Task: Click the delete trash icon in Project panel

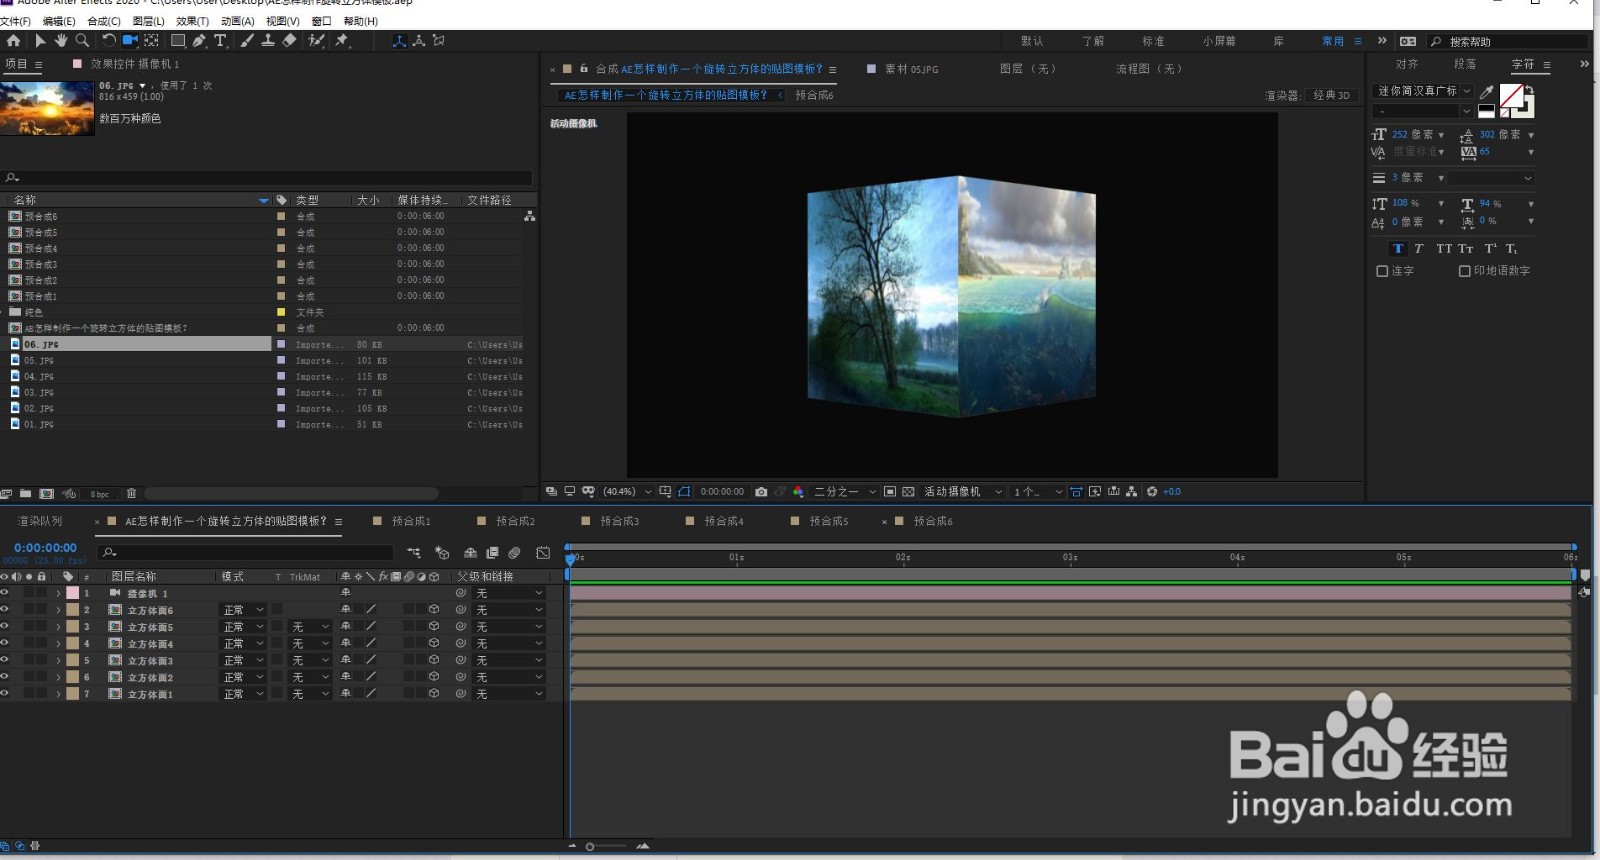Action: click(131, 494)
